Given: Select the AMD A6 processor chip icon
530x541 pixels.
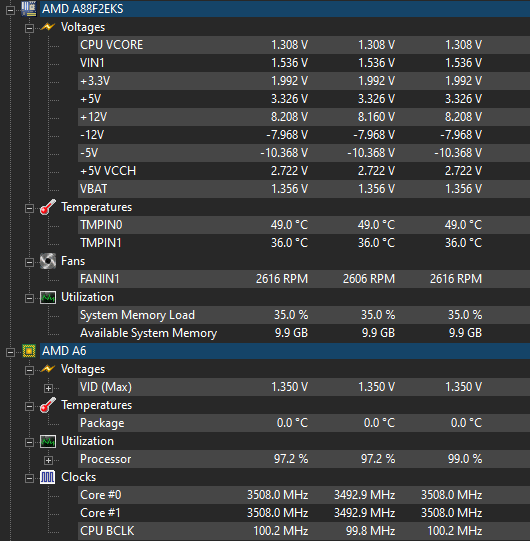Looking at the screenshot, I should (x=29, y=351).
